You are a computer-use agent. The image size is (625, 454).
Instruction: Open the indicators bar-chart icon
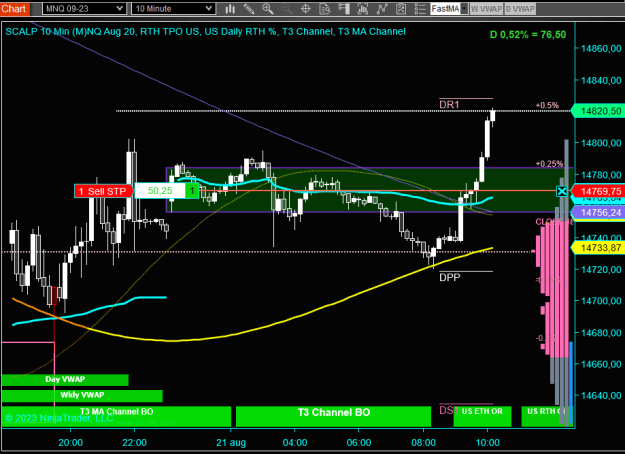[363, 9]
